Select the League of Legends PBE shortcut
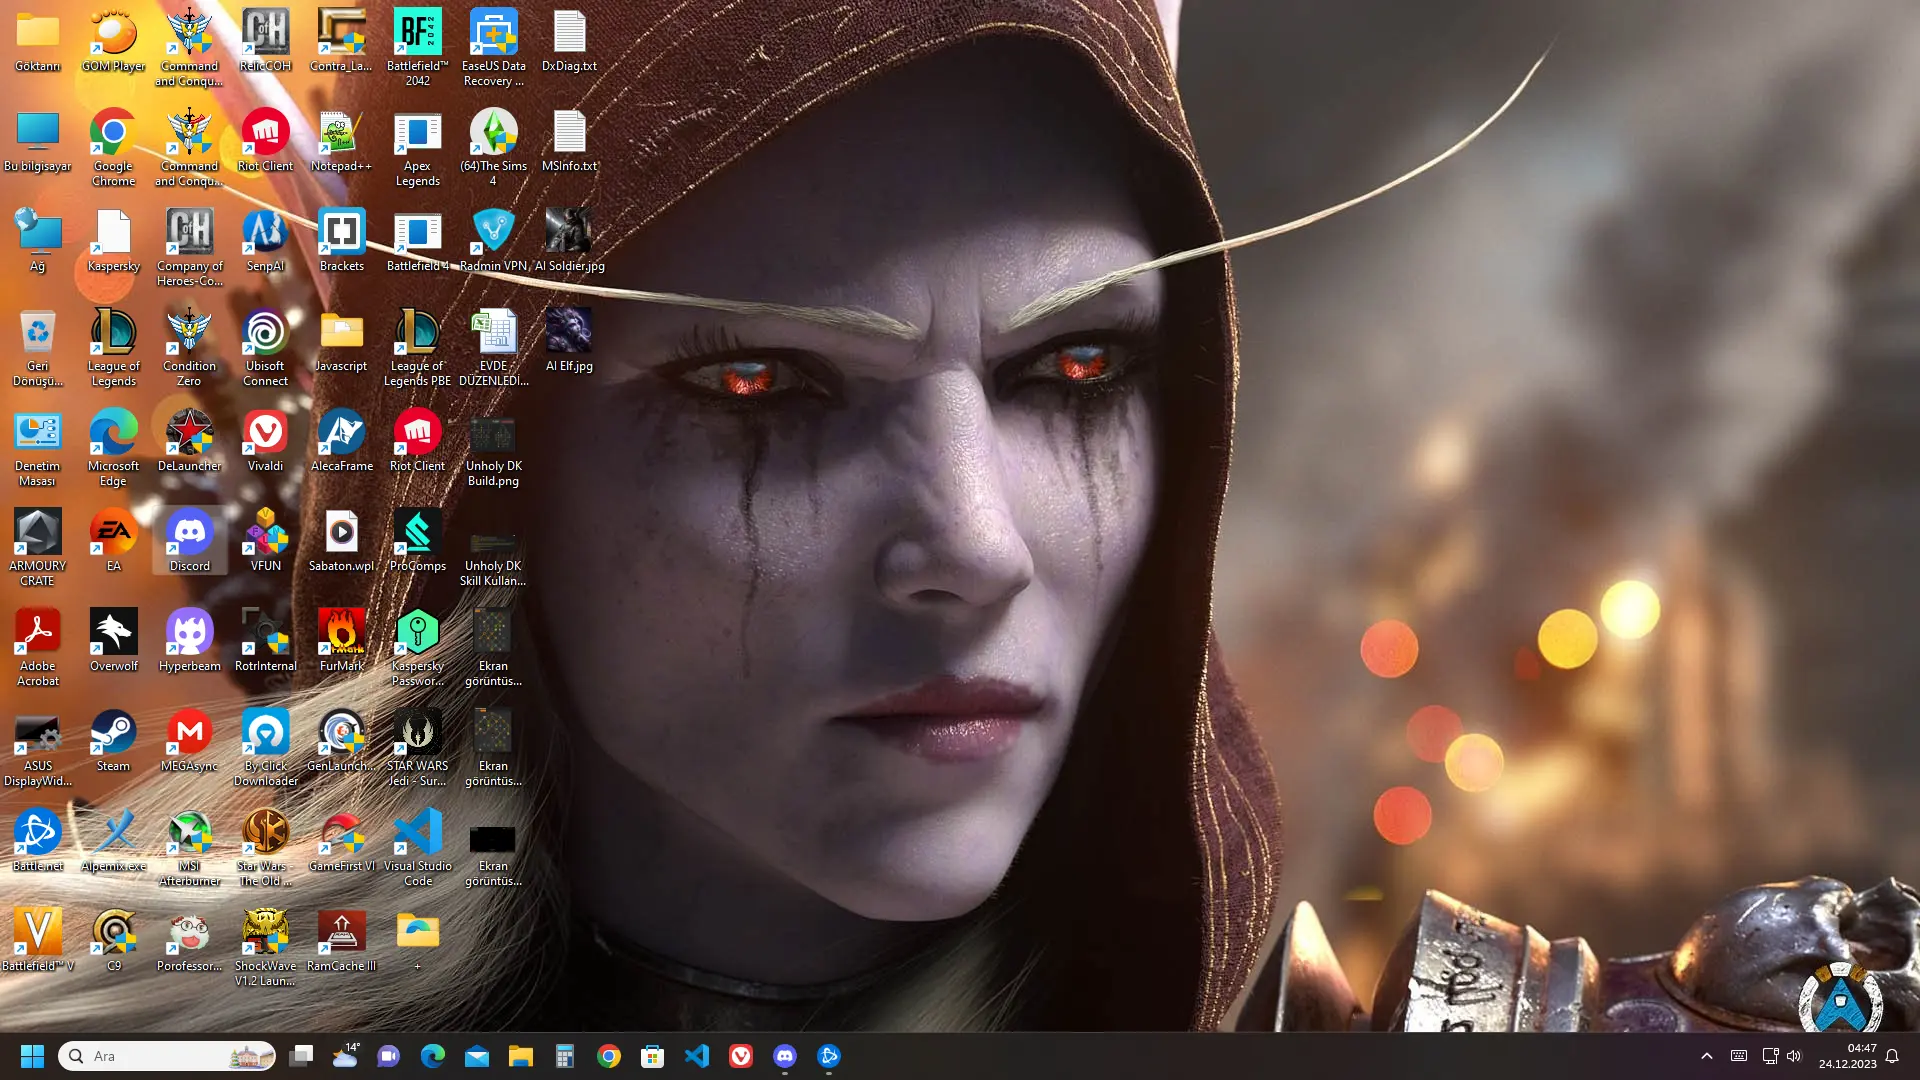 pos(418,347)
